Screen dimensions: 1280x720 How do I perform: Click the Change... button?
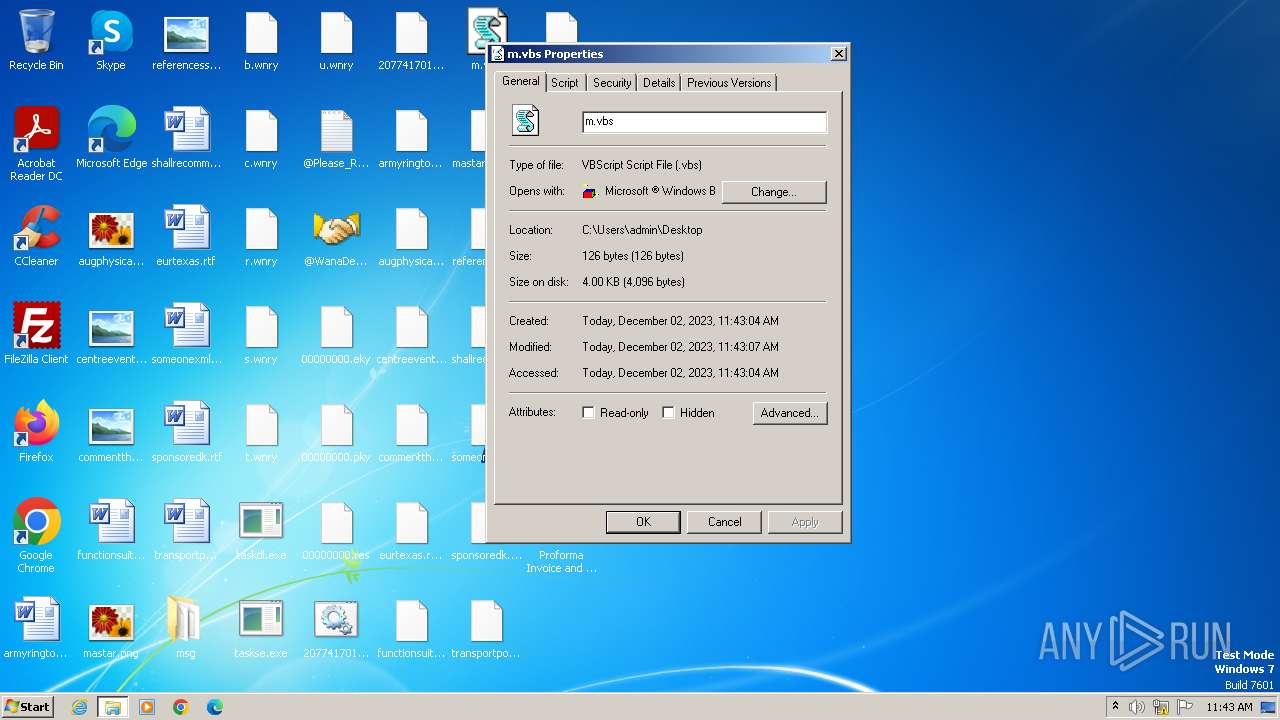774,192
